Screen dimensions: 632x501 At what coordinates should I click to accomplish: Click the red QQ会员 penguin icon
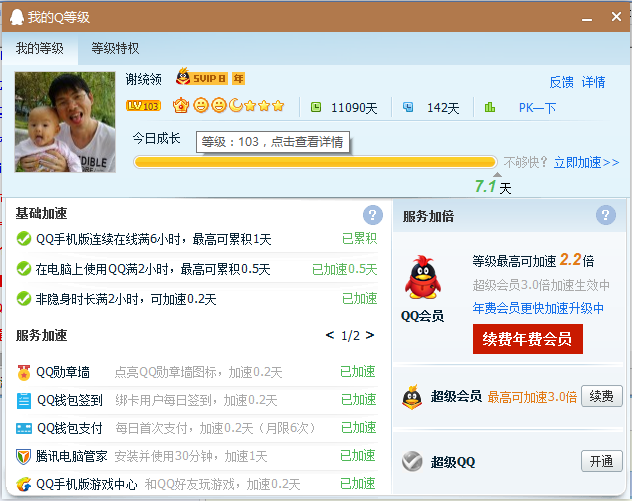tap(422, 277)
